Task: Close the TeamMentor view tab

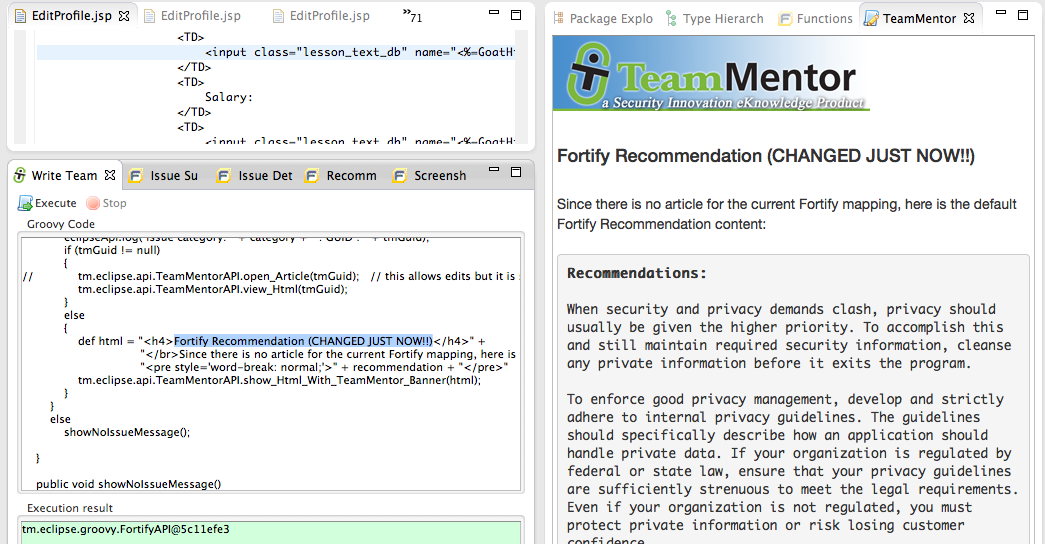Action: tap(969, 19)
